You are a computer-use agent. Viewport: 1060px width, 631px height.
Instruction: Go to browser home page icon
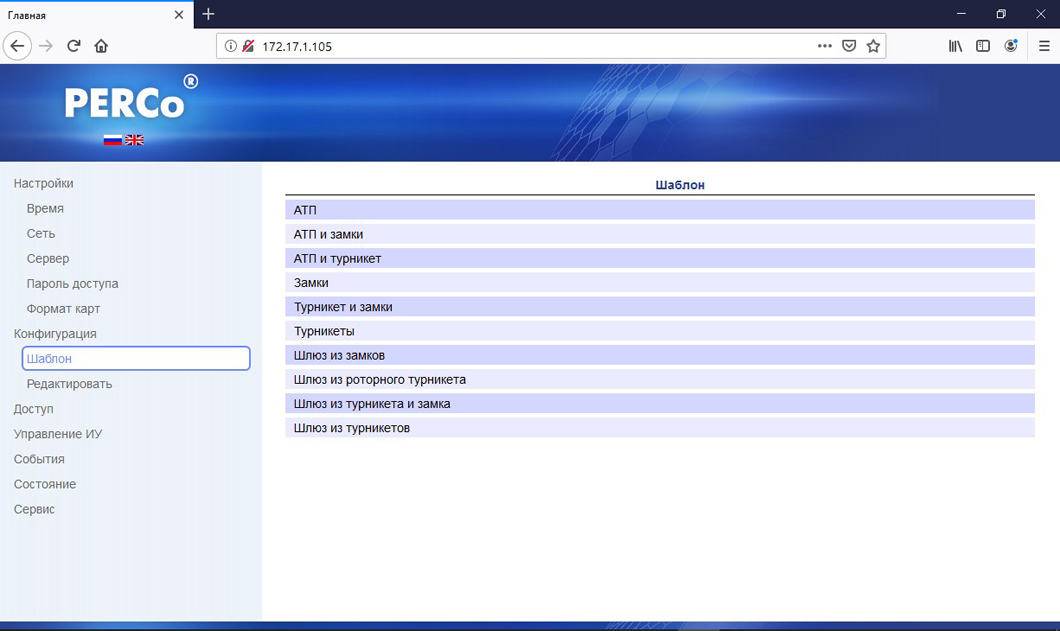[101, 46]
